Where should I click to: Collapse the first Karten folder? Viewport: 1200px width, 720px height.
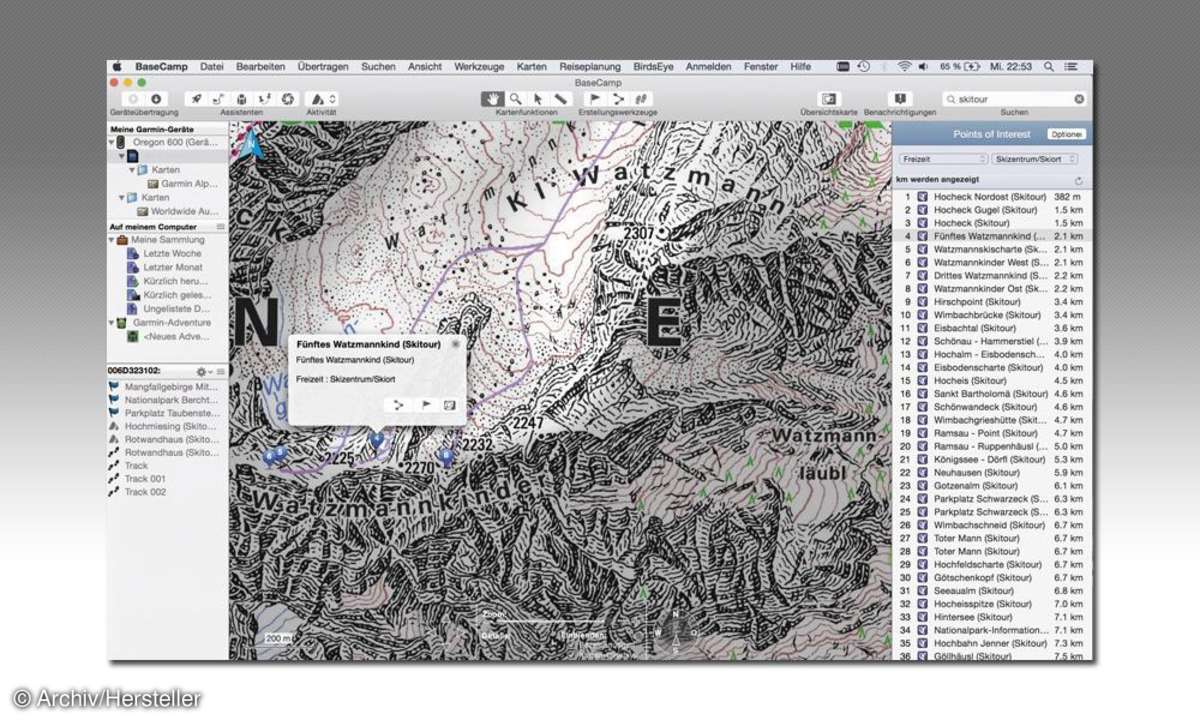[131, 170]
